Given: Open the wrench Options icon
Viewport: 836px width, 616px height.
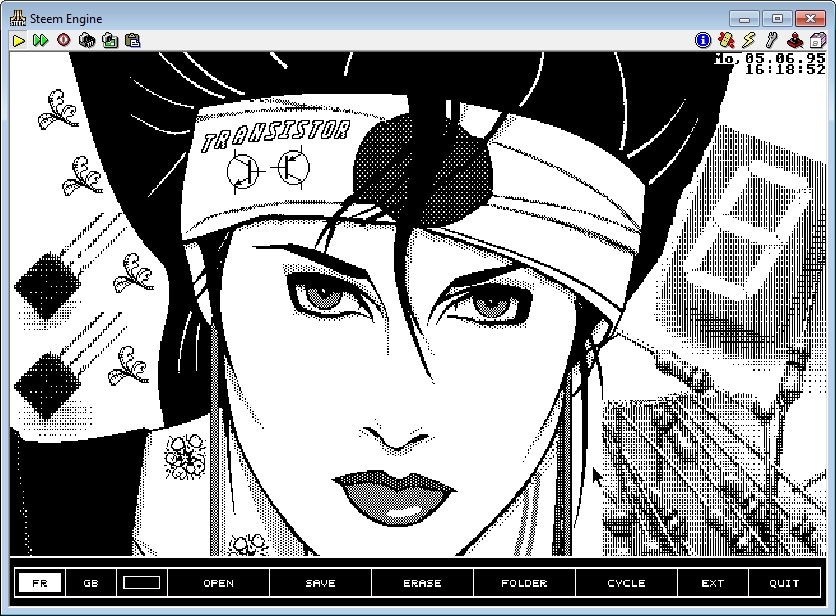Looking at the screenshot, I should point(772,40).
